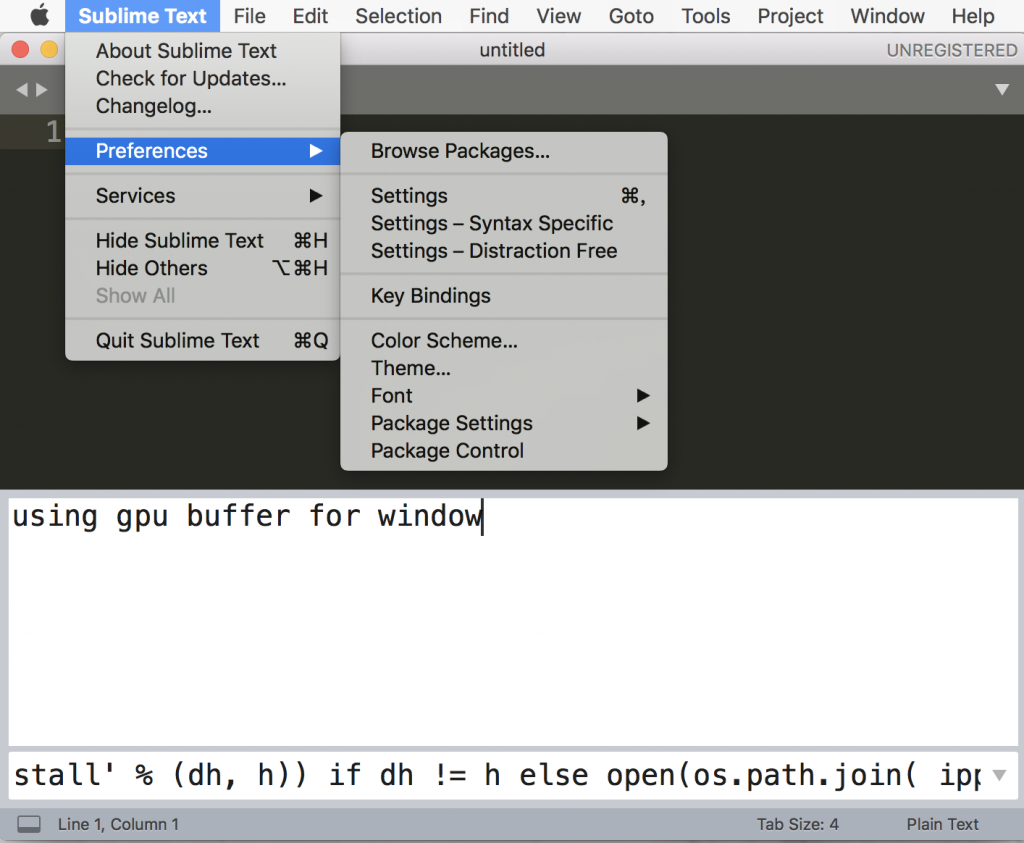Toggle the side bar icon in status bar
1024x843 pixels.
(x=29, y=824)
